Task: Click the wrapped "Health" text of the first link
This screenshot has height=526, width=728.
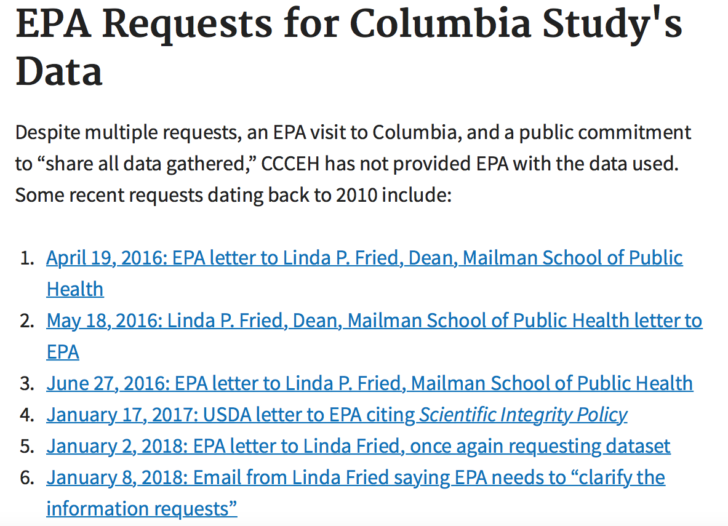Action: click(75, 289)
